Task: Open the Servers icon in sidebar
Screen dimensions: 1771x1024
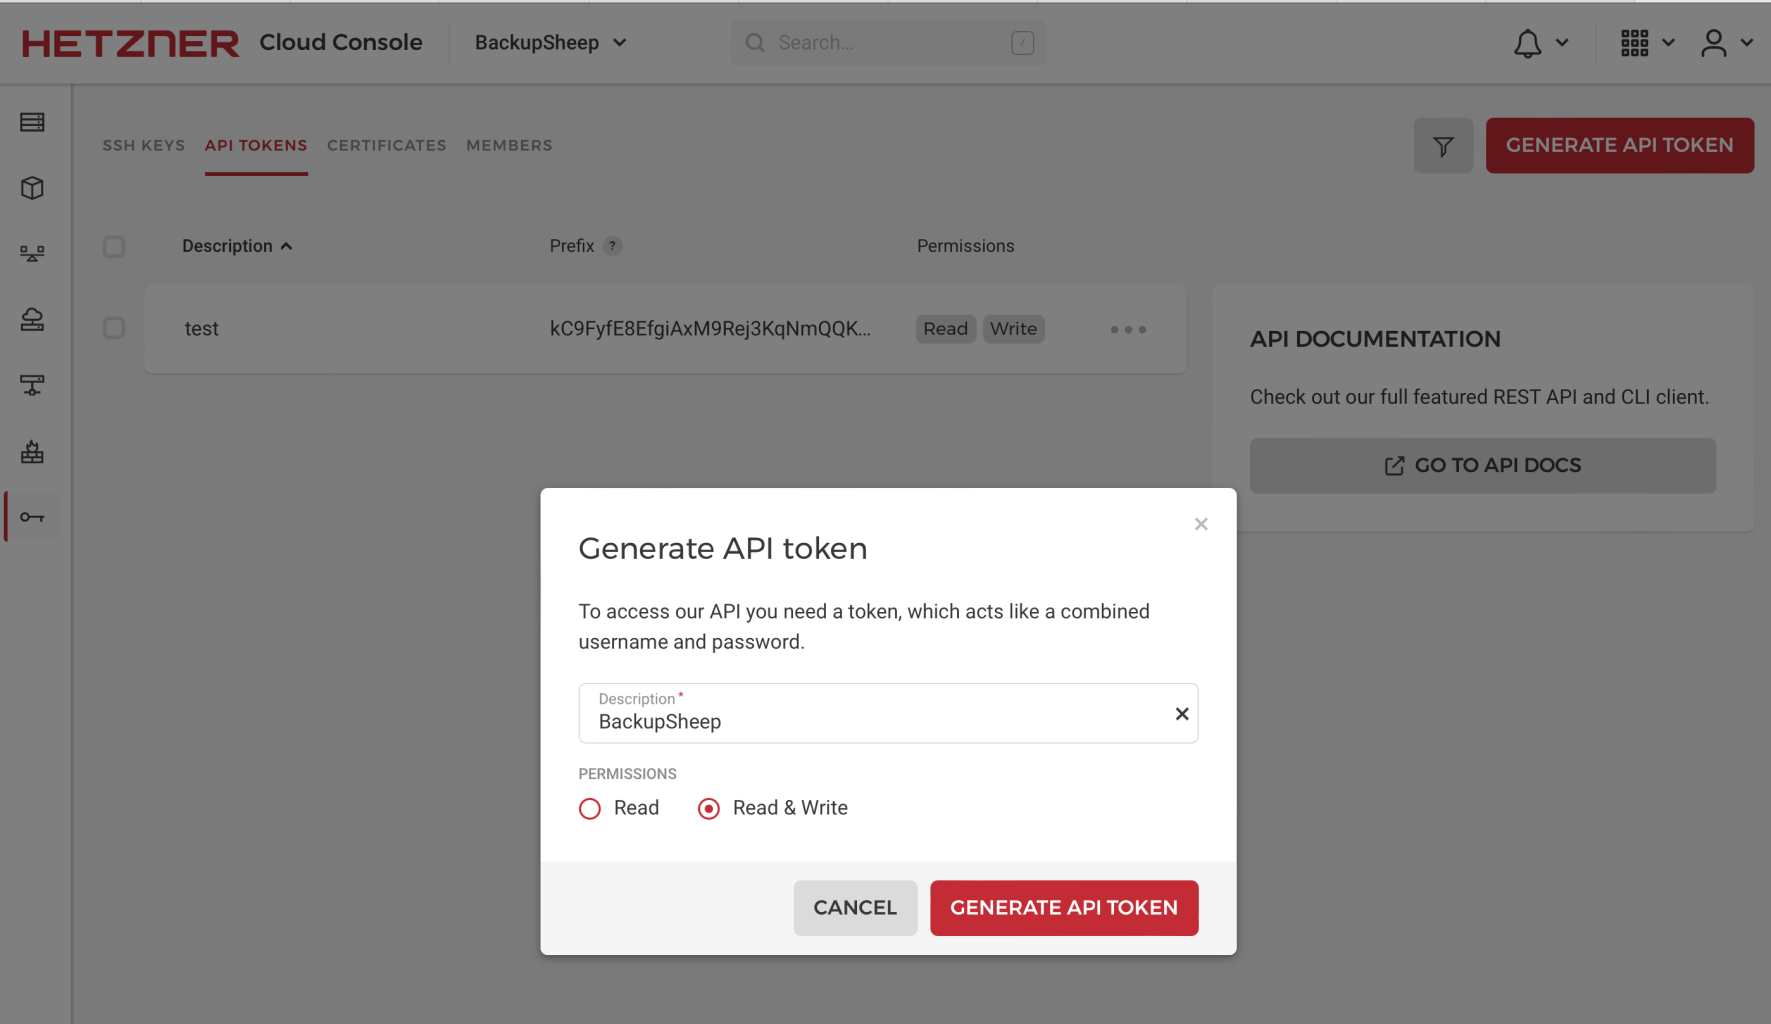Action: point(32,122)
